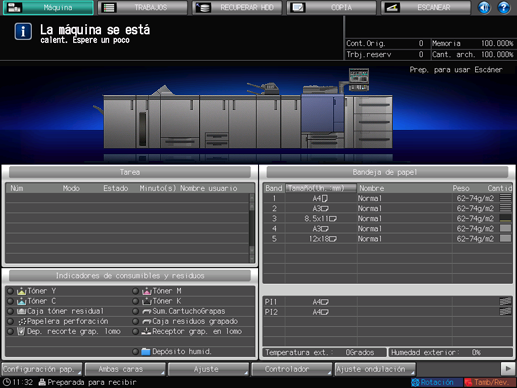517x388 pixels.
Task: Click the Papelera perforación indicator lamp
Action: click(11, 322)
